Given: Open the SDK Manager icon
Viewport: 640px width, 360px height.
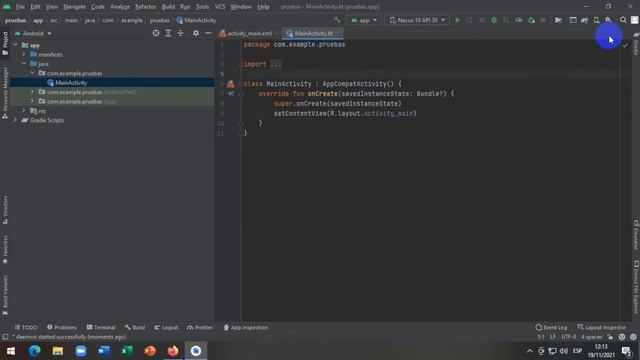Looking at the screenshot, I should pyautogui.click(x=608, y=20).
